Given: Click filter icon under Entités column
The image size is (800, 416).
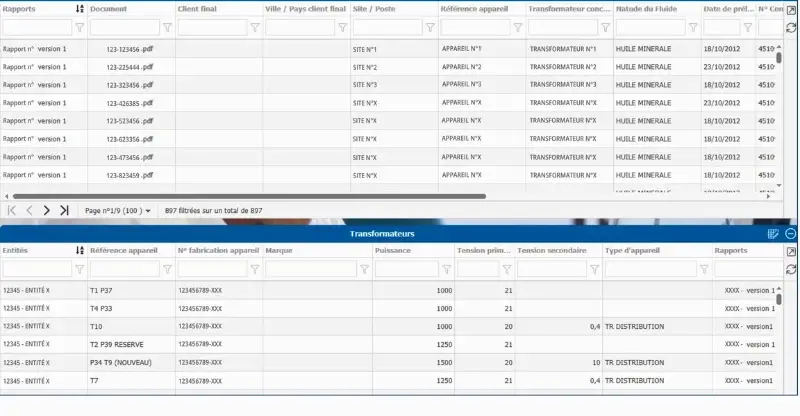Looking at the screenshot, I should [x=80, y=269].
